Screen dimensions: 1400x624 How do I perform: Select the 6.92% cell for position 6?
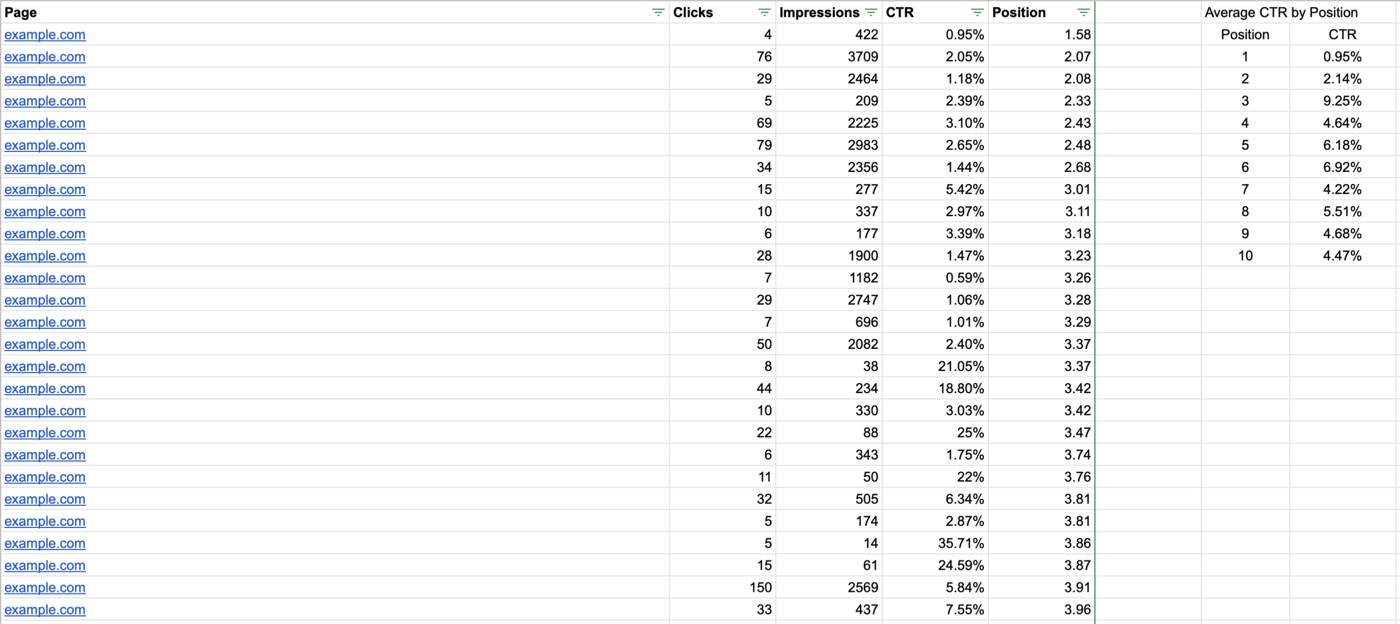(1342, 167)
